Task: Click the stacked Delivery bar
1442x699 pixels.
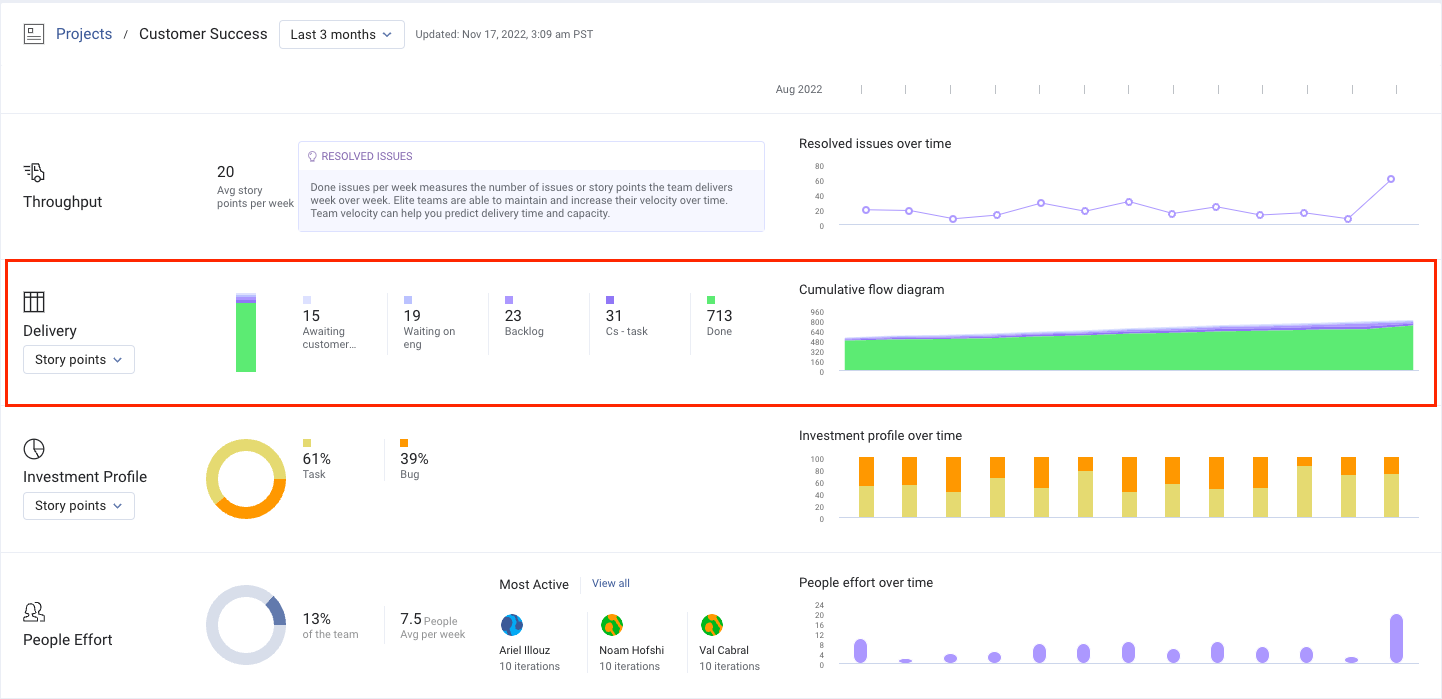Action: coord(246,335)
